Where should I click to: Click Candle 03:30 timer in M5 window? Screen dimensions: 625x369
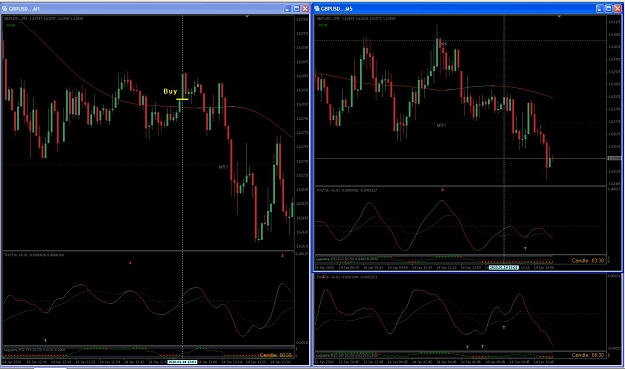point(588,261)
